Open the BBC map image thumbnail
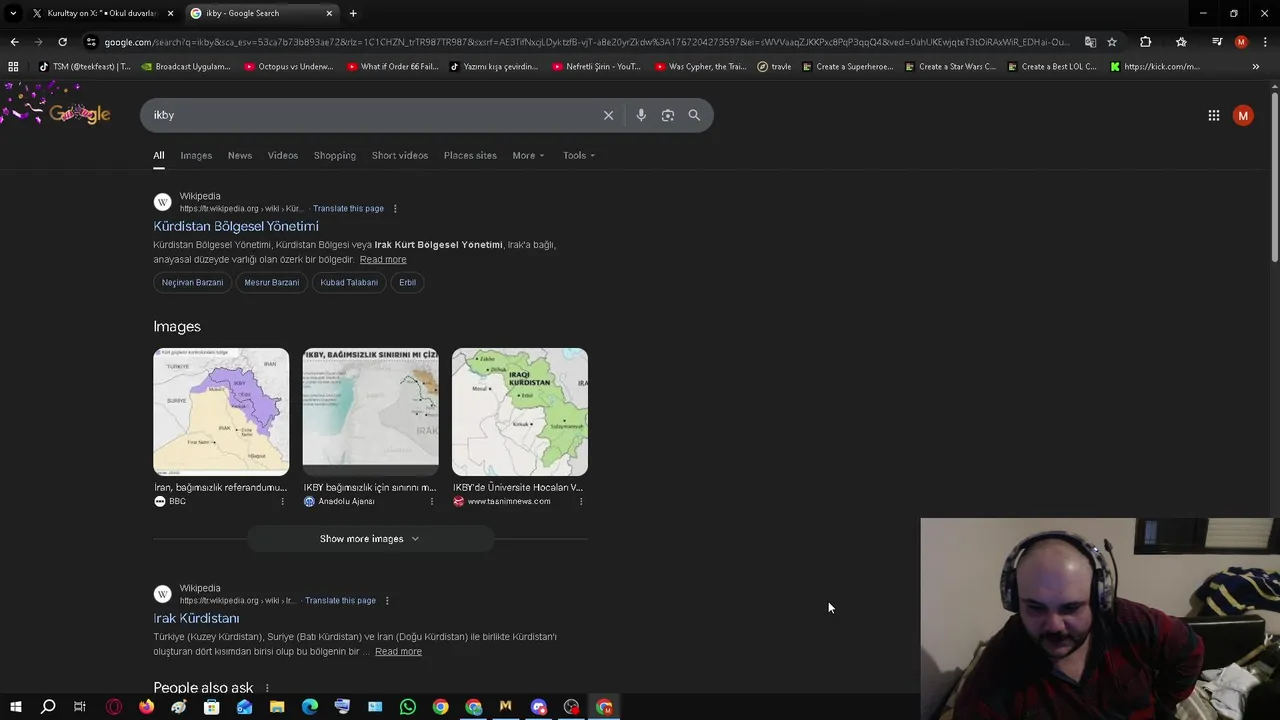This screenshot has height=720, width=1280. coord(221,412)
